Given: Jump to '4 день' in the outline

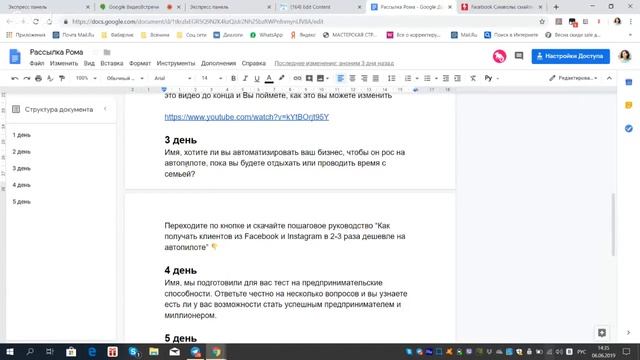Looking at the screenshot, I should point(22,185).
